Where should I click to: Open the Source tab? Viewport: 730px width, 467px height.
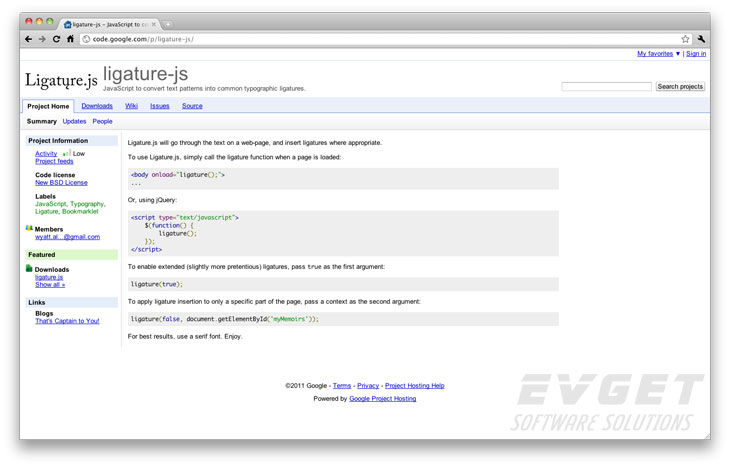coord(192,106)
